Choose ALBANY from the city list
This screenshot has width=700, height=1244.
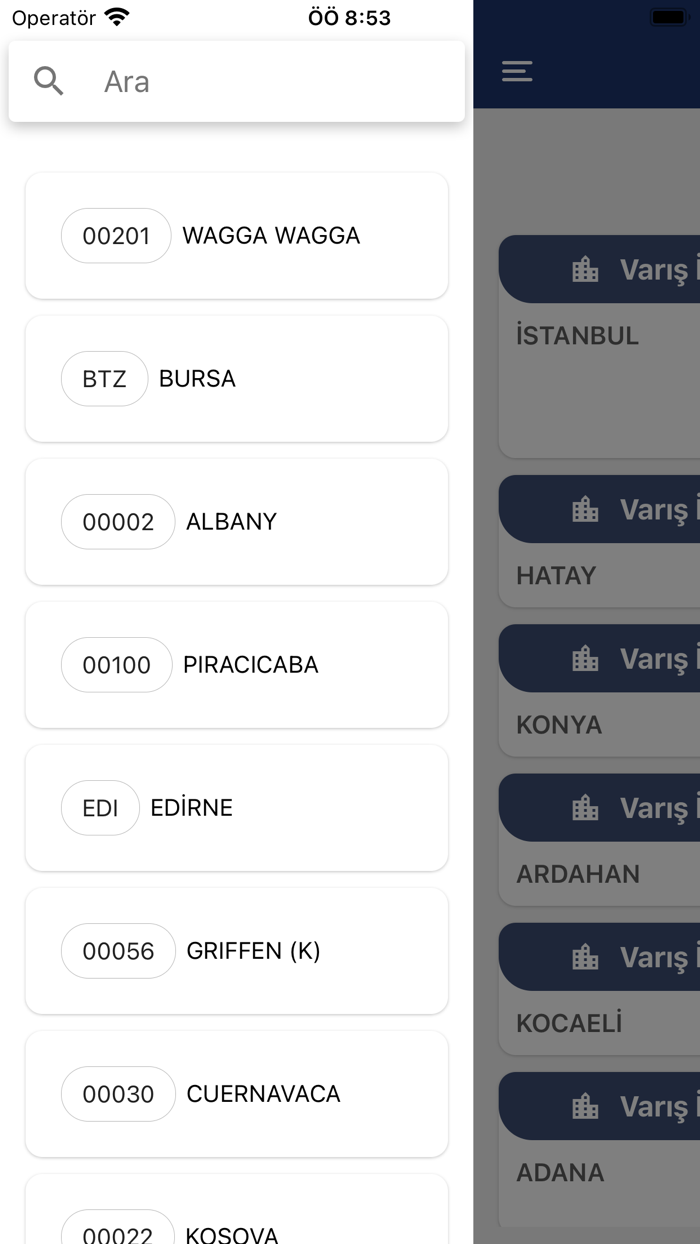click(236, 521)
